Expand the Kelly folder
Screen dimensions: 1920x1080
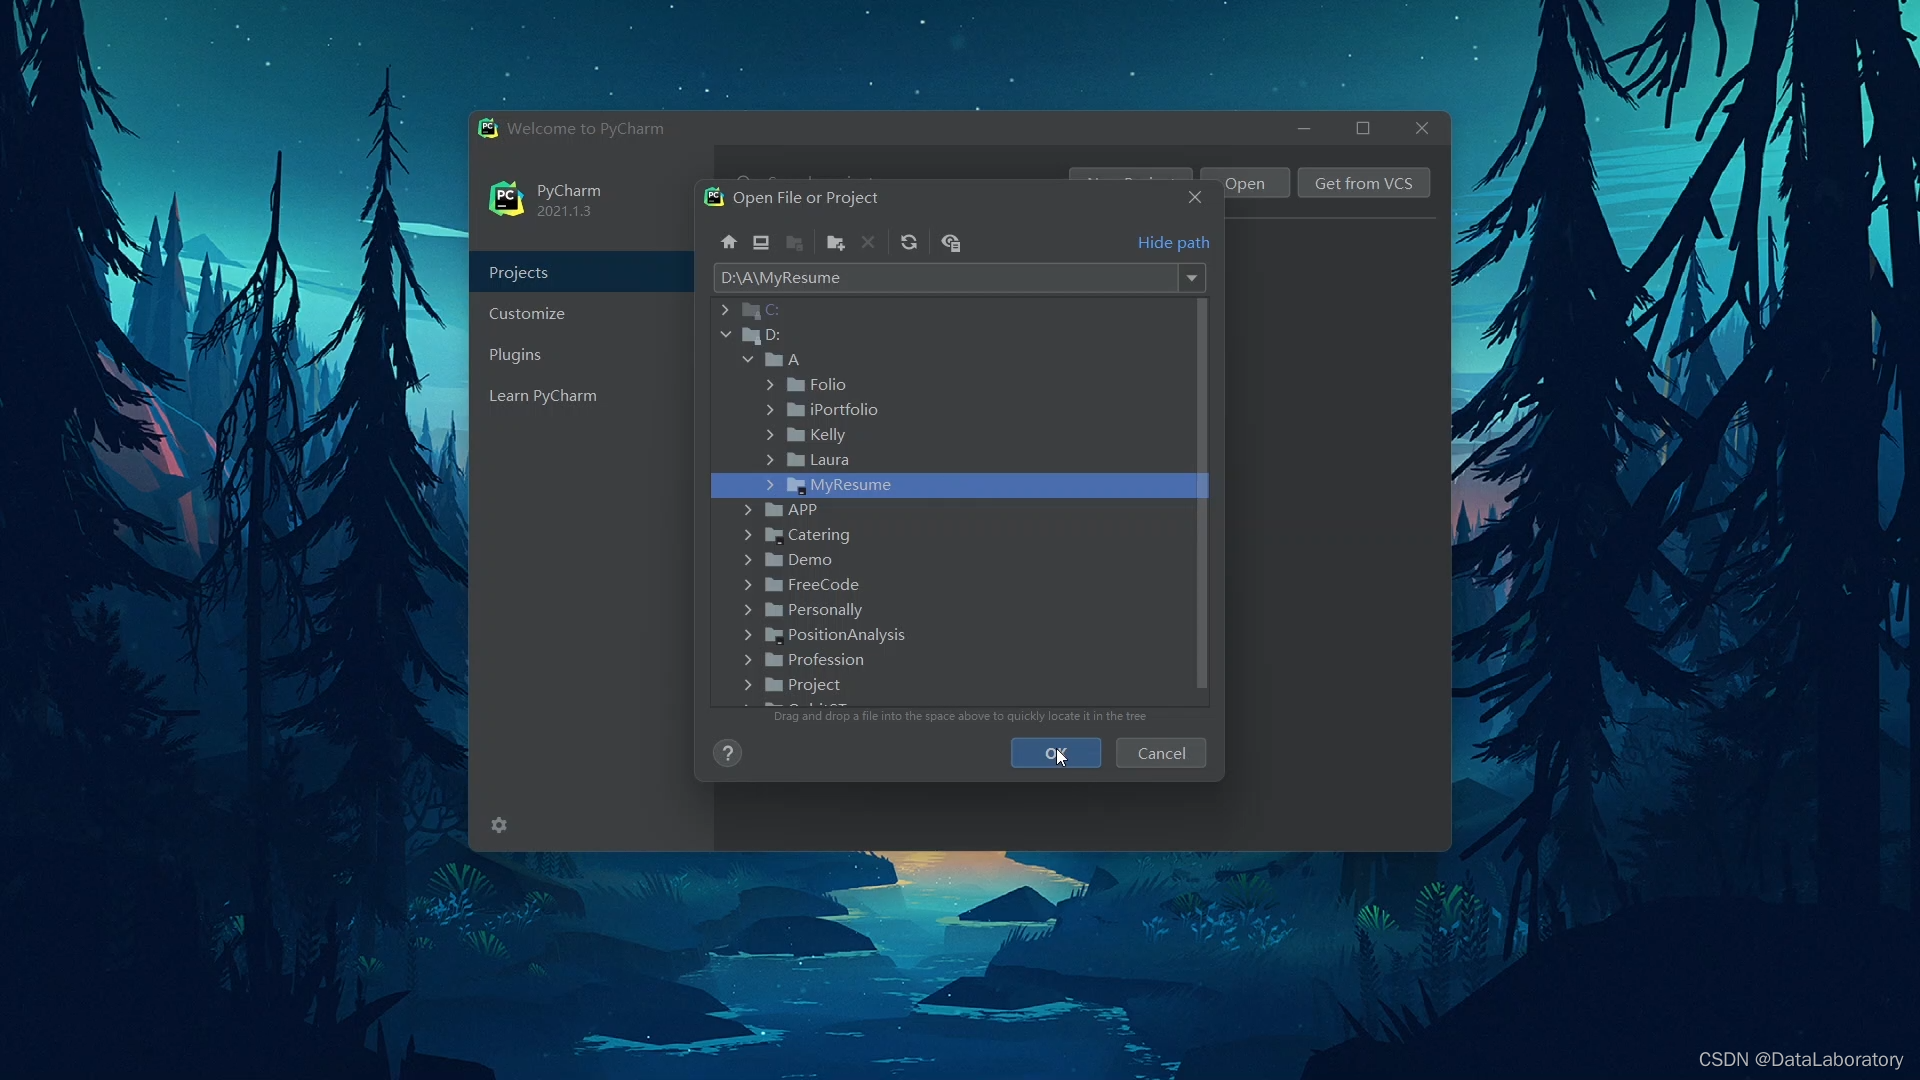[x=770, y=435]
